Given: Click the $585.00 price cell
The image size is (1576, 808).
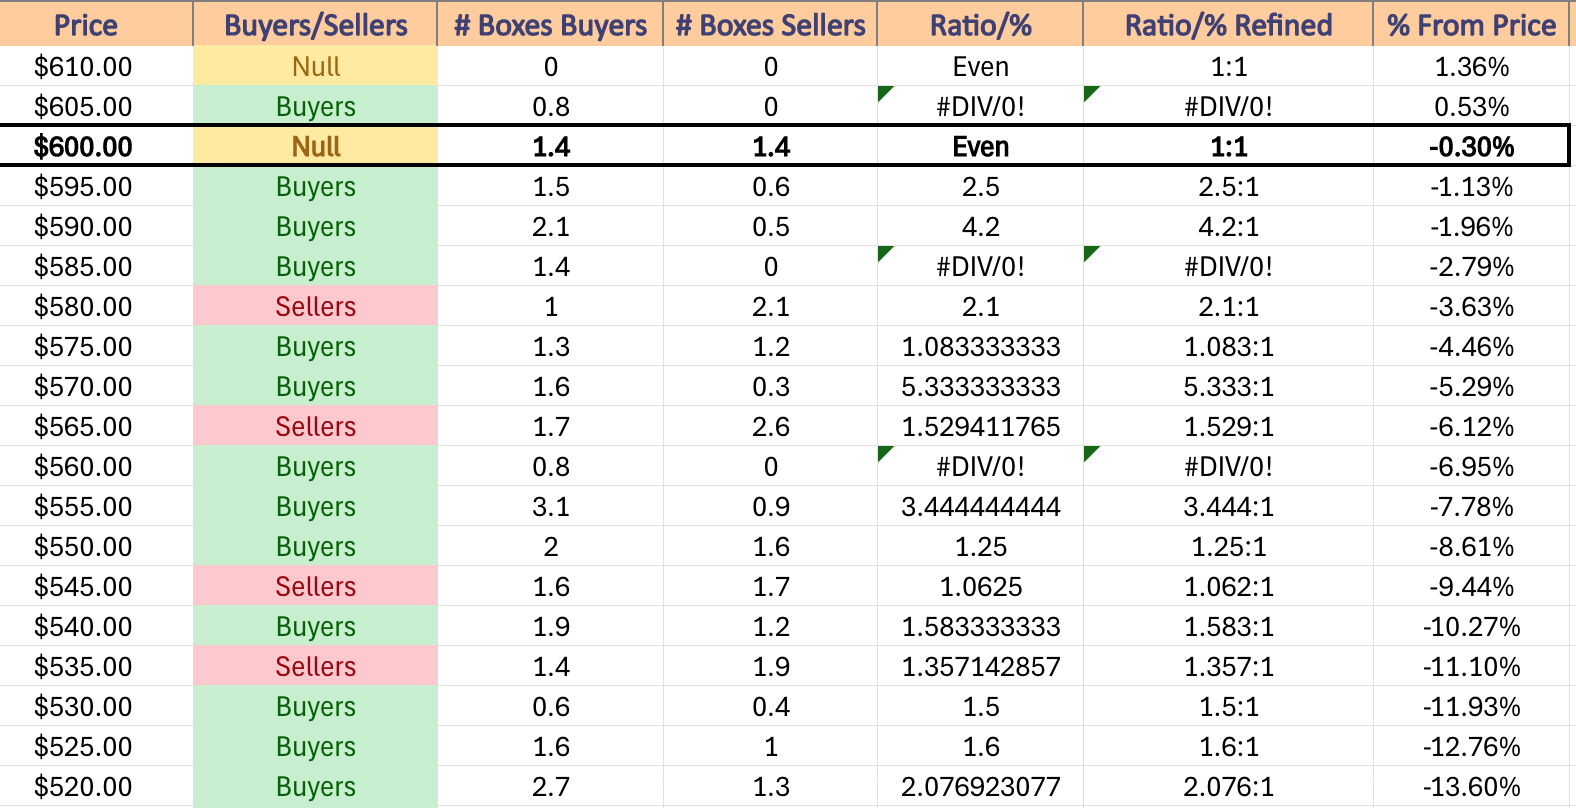Looking at the screenshot, I should pyautogui.click(x=96, y=266).
